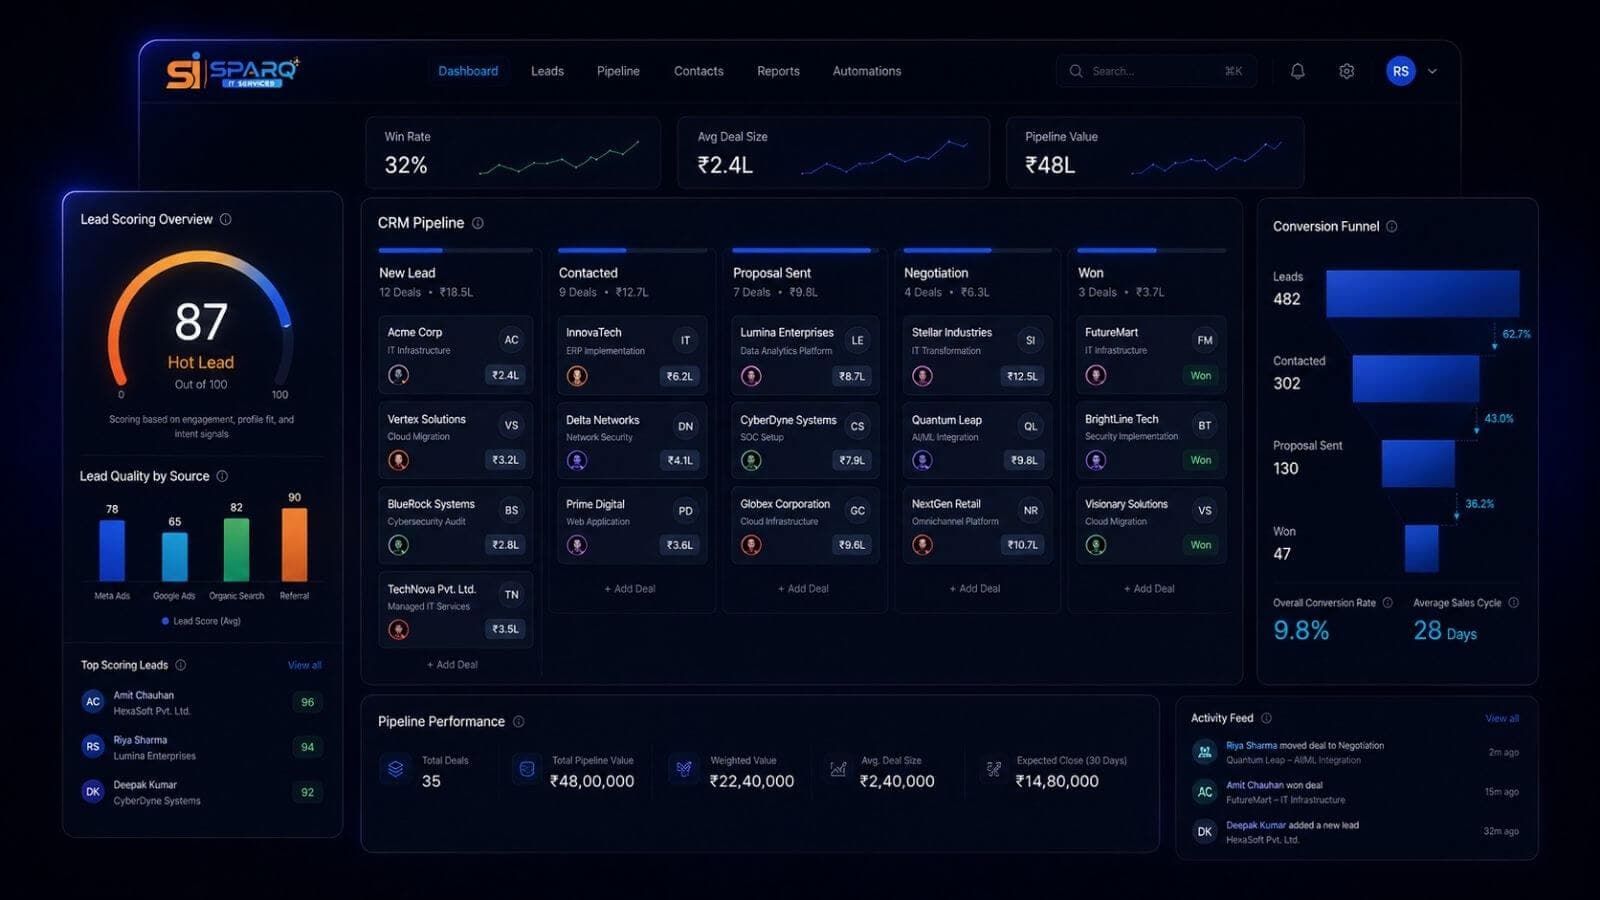
Task: Click the Win Rate 32% card
Action: pyautogui.click(x=512, y=152)
